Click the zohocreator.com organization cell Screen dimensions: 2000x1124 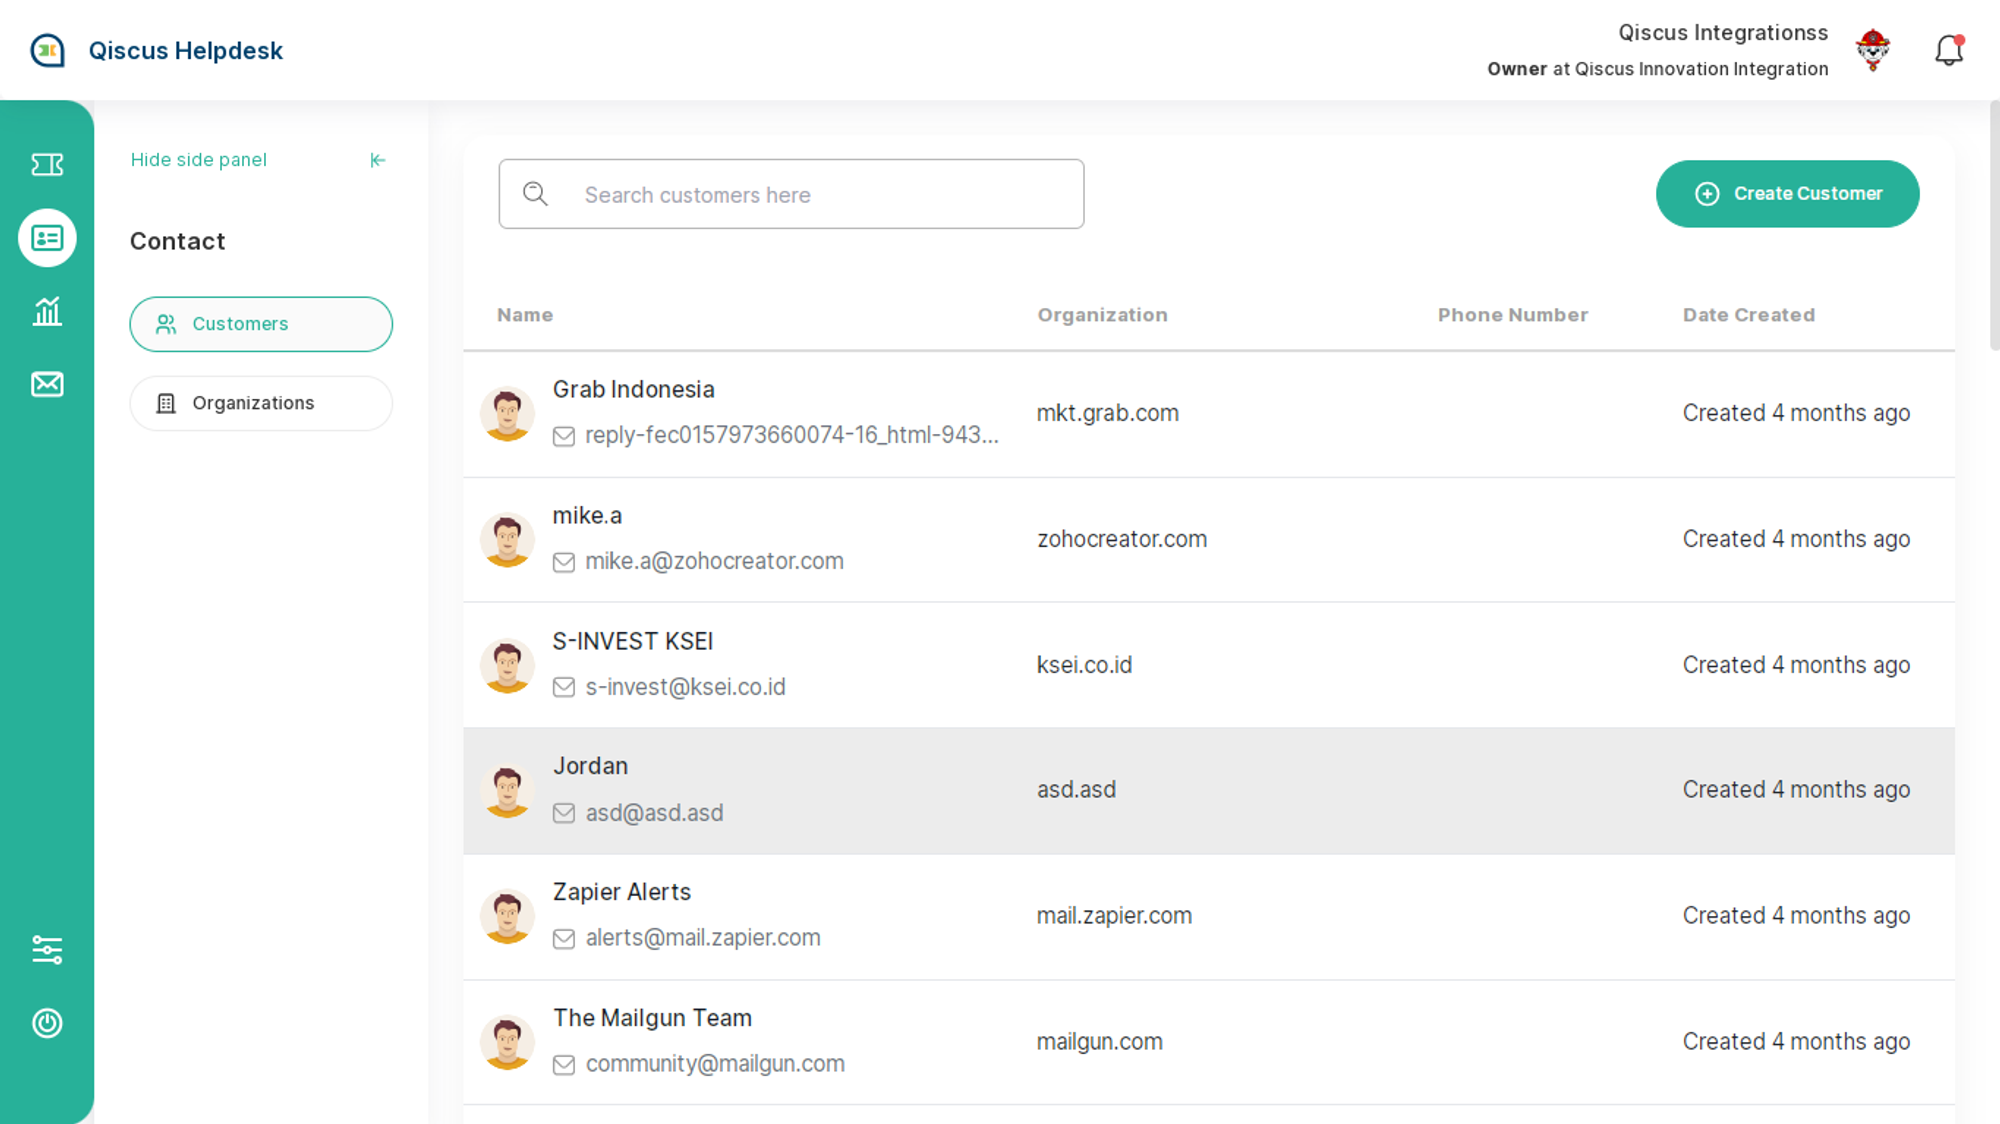pyautogui.click(x=1121, y=539)
